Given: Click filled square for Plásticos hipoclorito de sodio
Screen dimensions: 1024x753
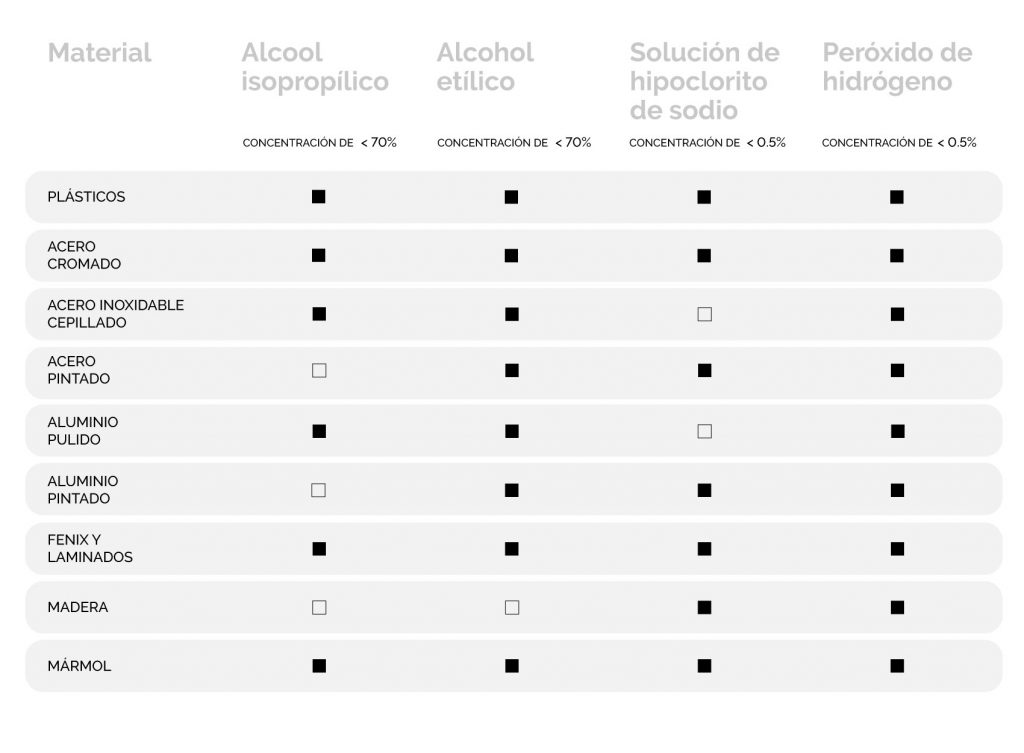Looking at the screenshot, I should (704, 197).
